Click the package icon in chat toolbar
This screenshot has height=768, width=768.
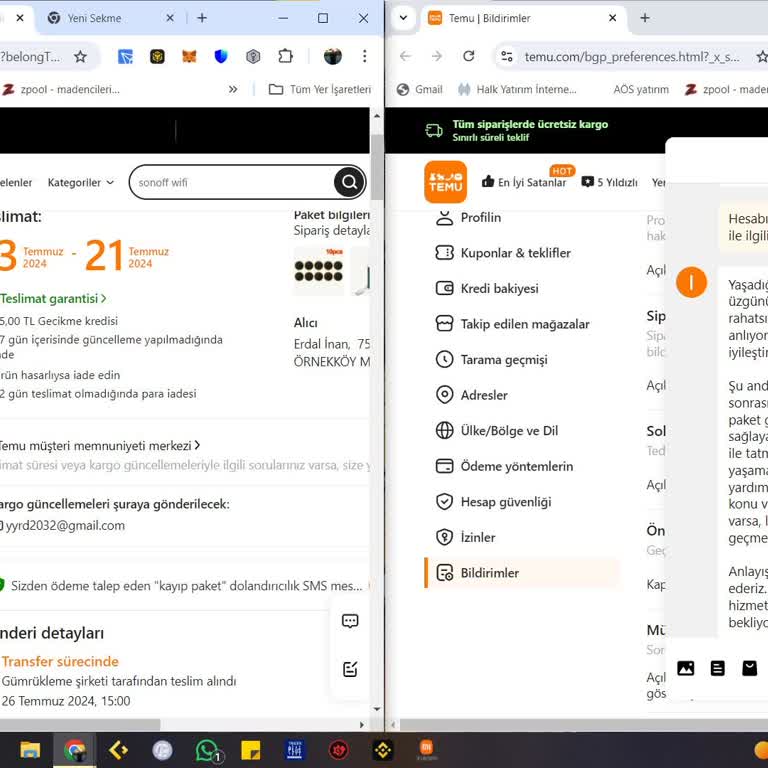(749, 668)
